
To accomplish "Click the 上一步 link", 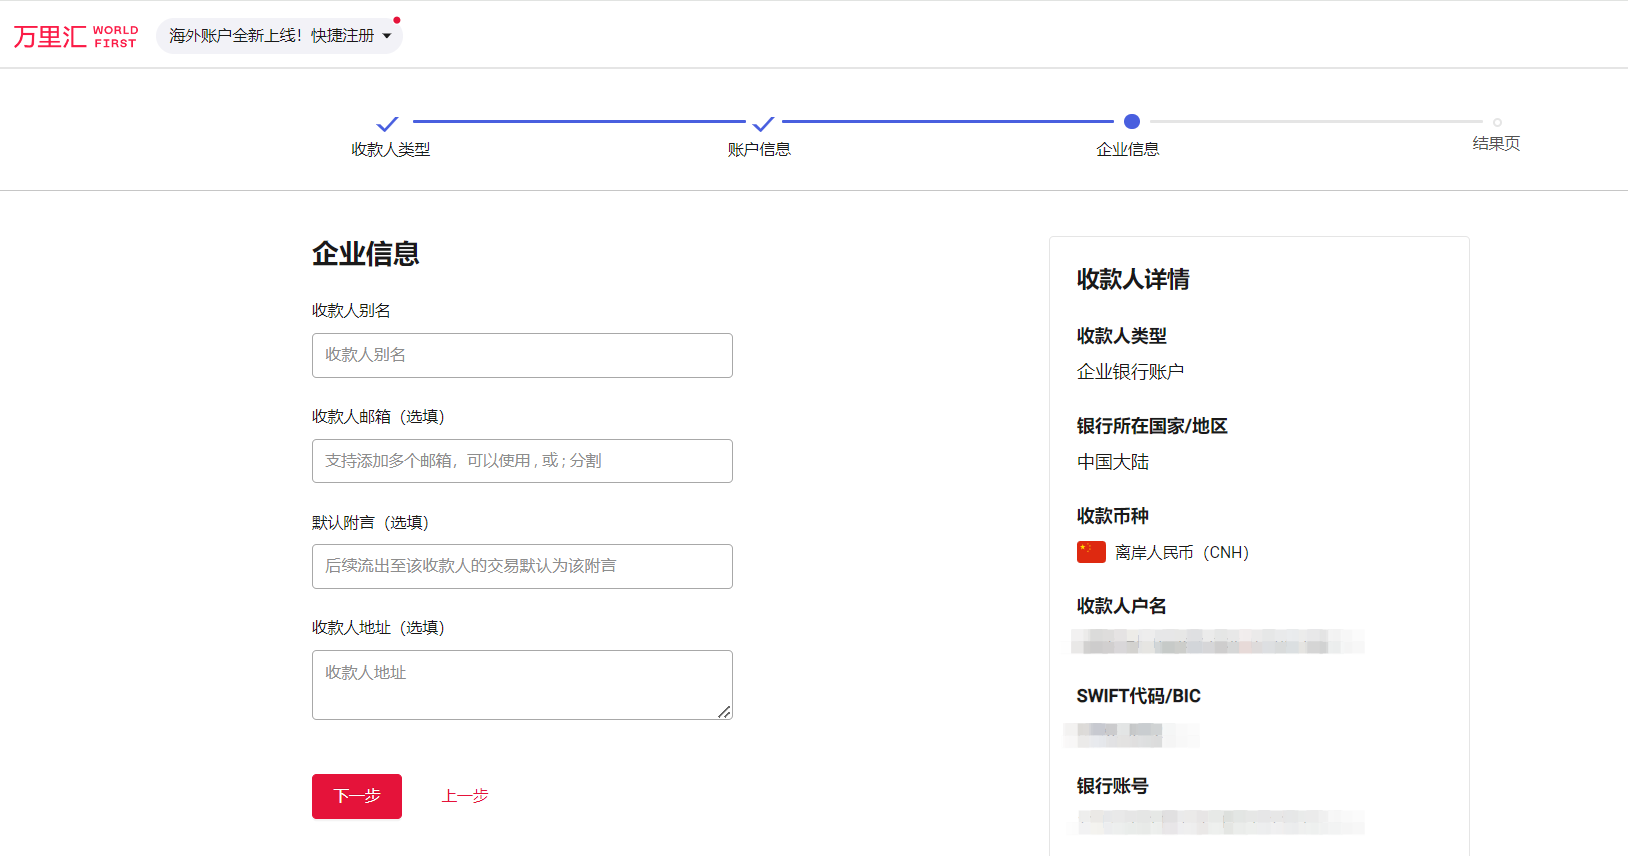I will tap(465, 796).
